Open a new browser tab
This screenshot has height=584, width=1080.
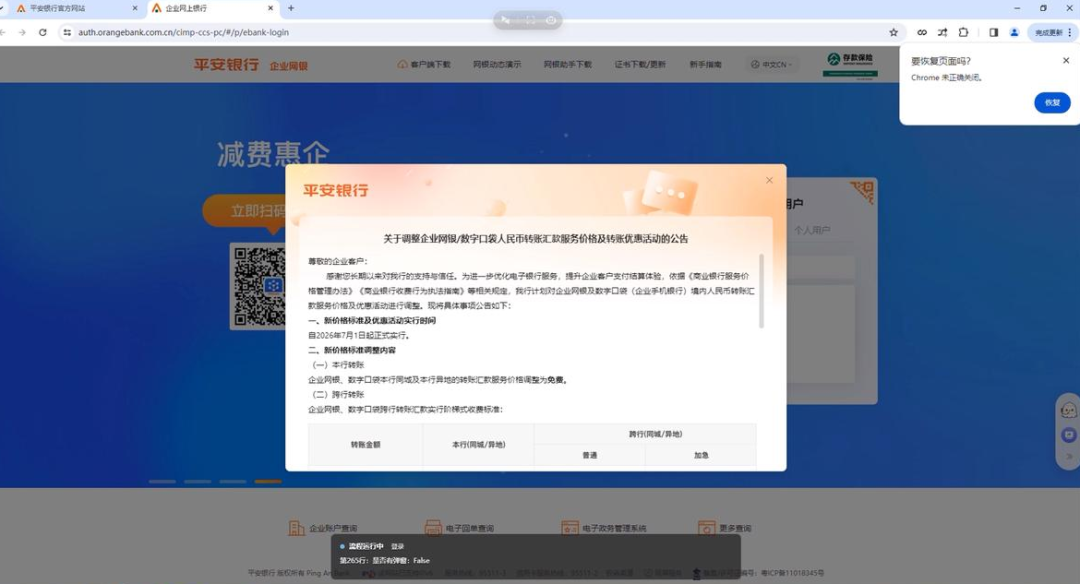click(291, 8)
